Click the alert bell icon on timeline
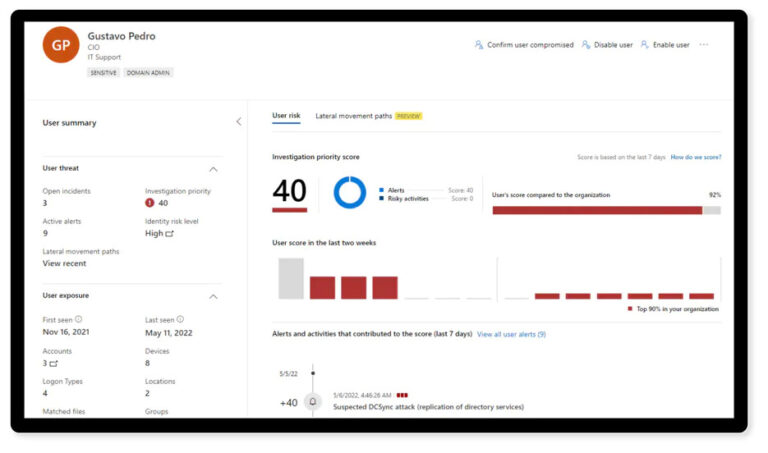The width and height of the screenshot is (768, 453). click(312, 402)
